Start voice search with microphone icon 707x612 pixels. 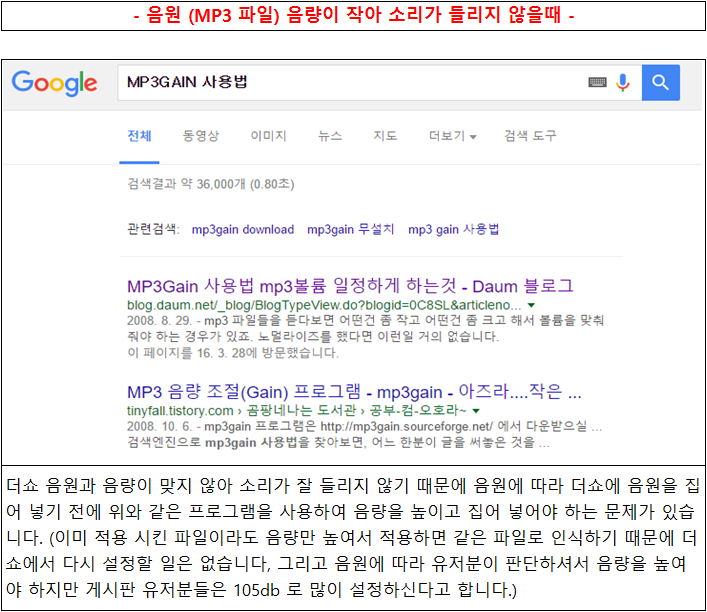click(623, 83)
